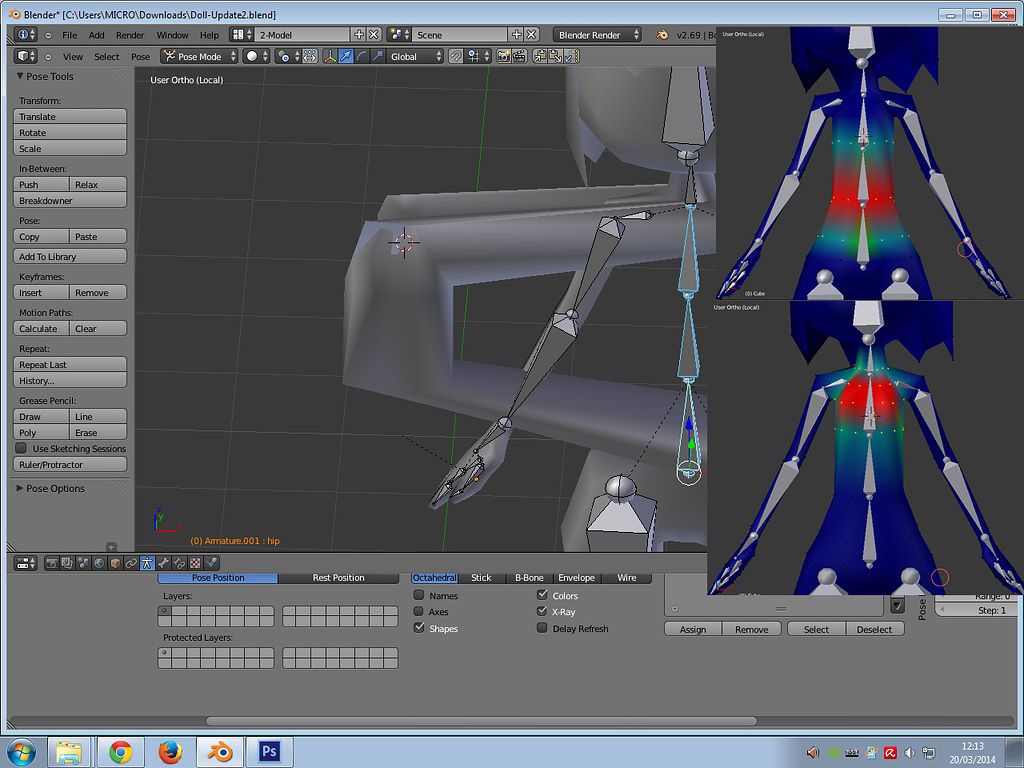Paste copied pose icon in header
This screenshot has width=1024, height=768.
556,56
